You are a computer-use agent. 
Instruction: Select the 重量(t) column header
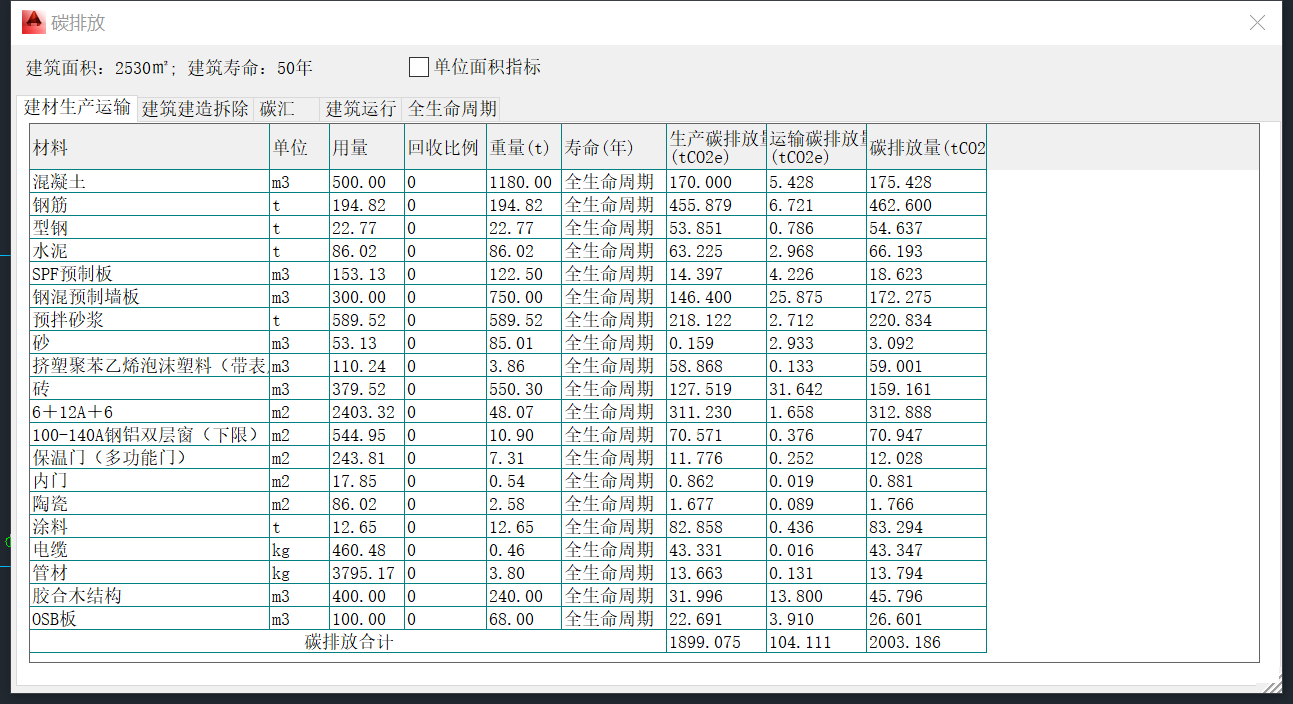pyautogui.click(x=523, y=147)
